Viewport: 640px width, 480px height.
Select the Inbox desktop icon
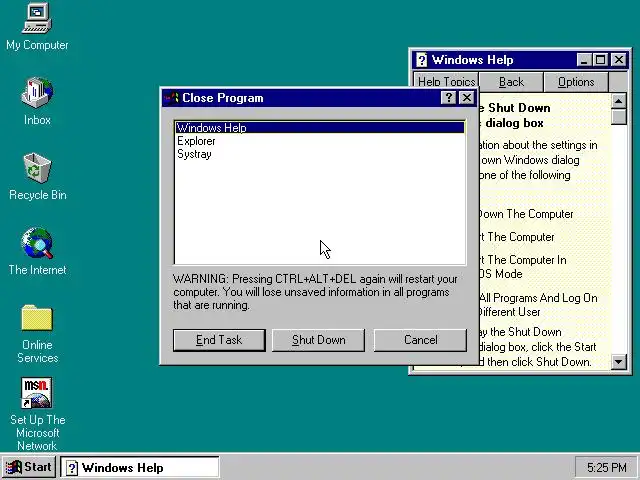click(x=37, y=101)
